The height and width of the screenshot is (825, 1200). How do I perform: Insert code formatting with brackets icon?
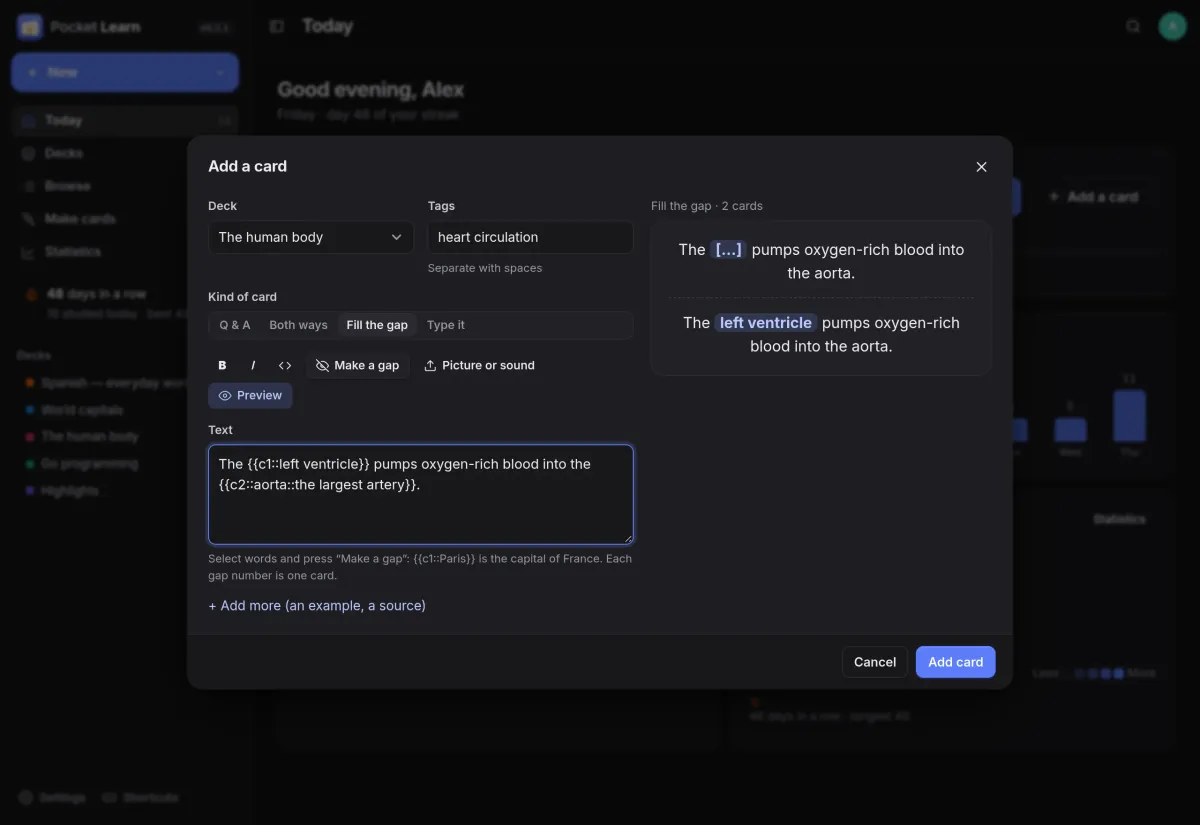point(285,366)
